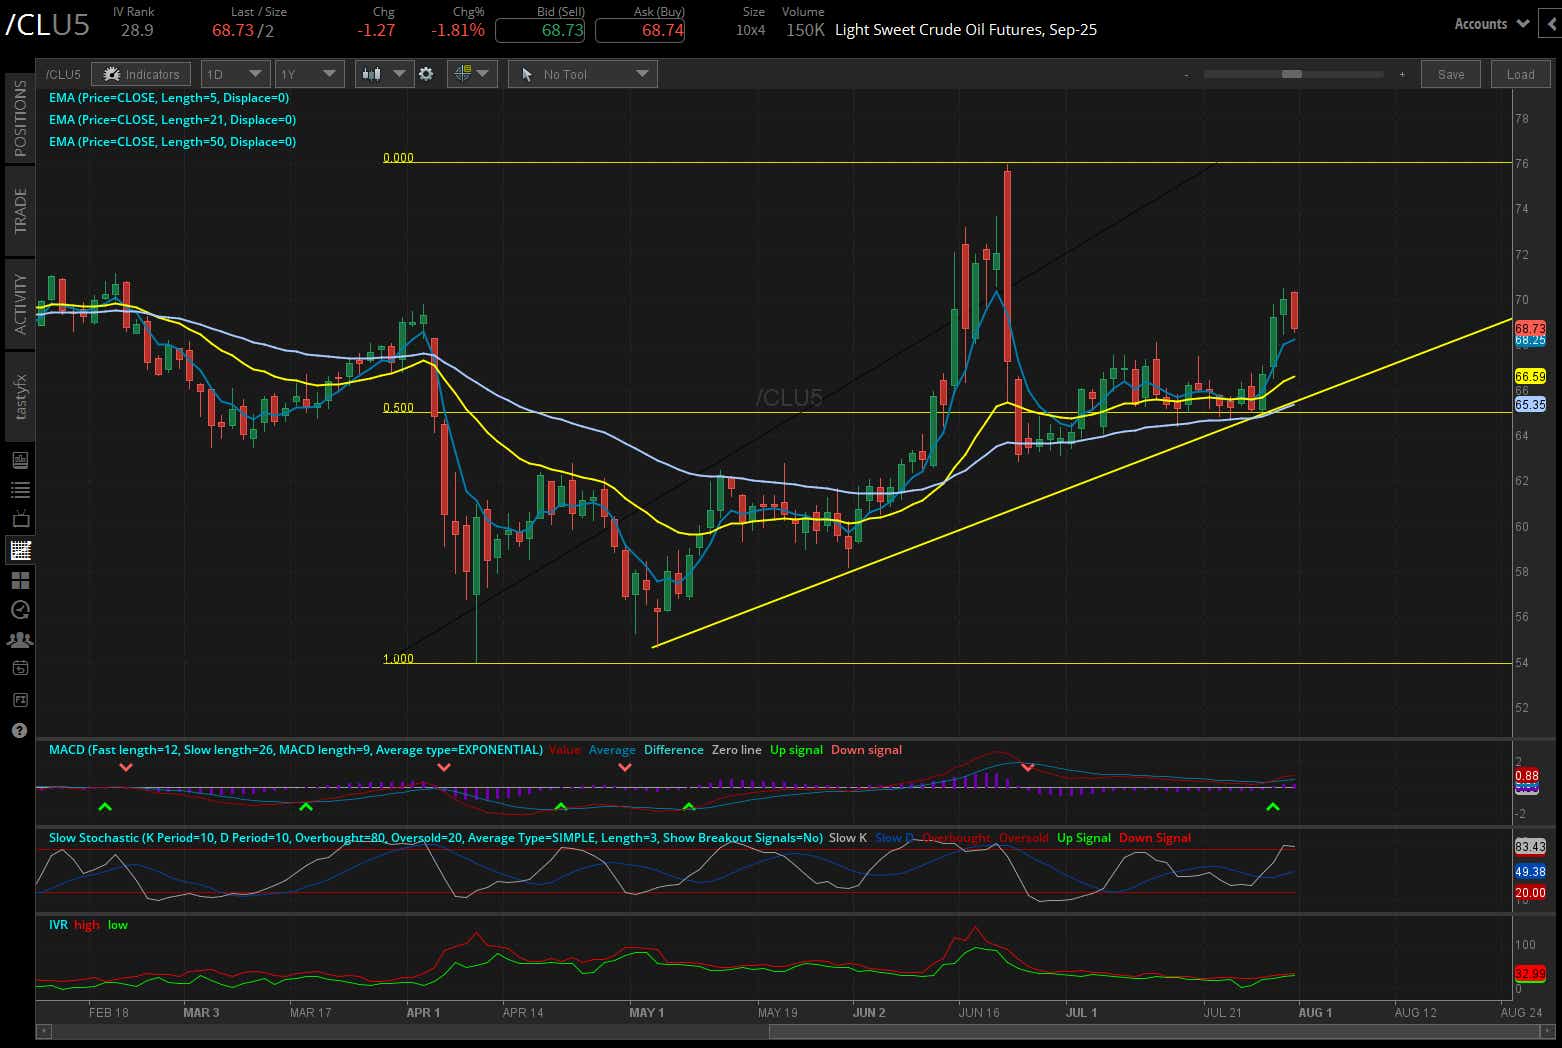Expand the No Tool drawing tools dropdown
Image resolution: width=1562 pixels, height=1048 pixels.
[582, 73]
